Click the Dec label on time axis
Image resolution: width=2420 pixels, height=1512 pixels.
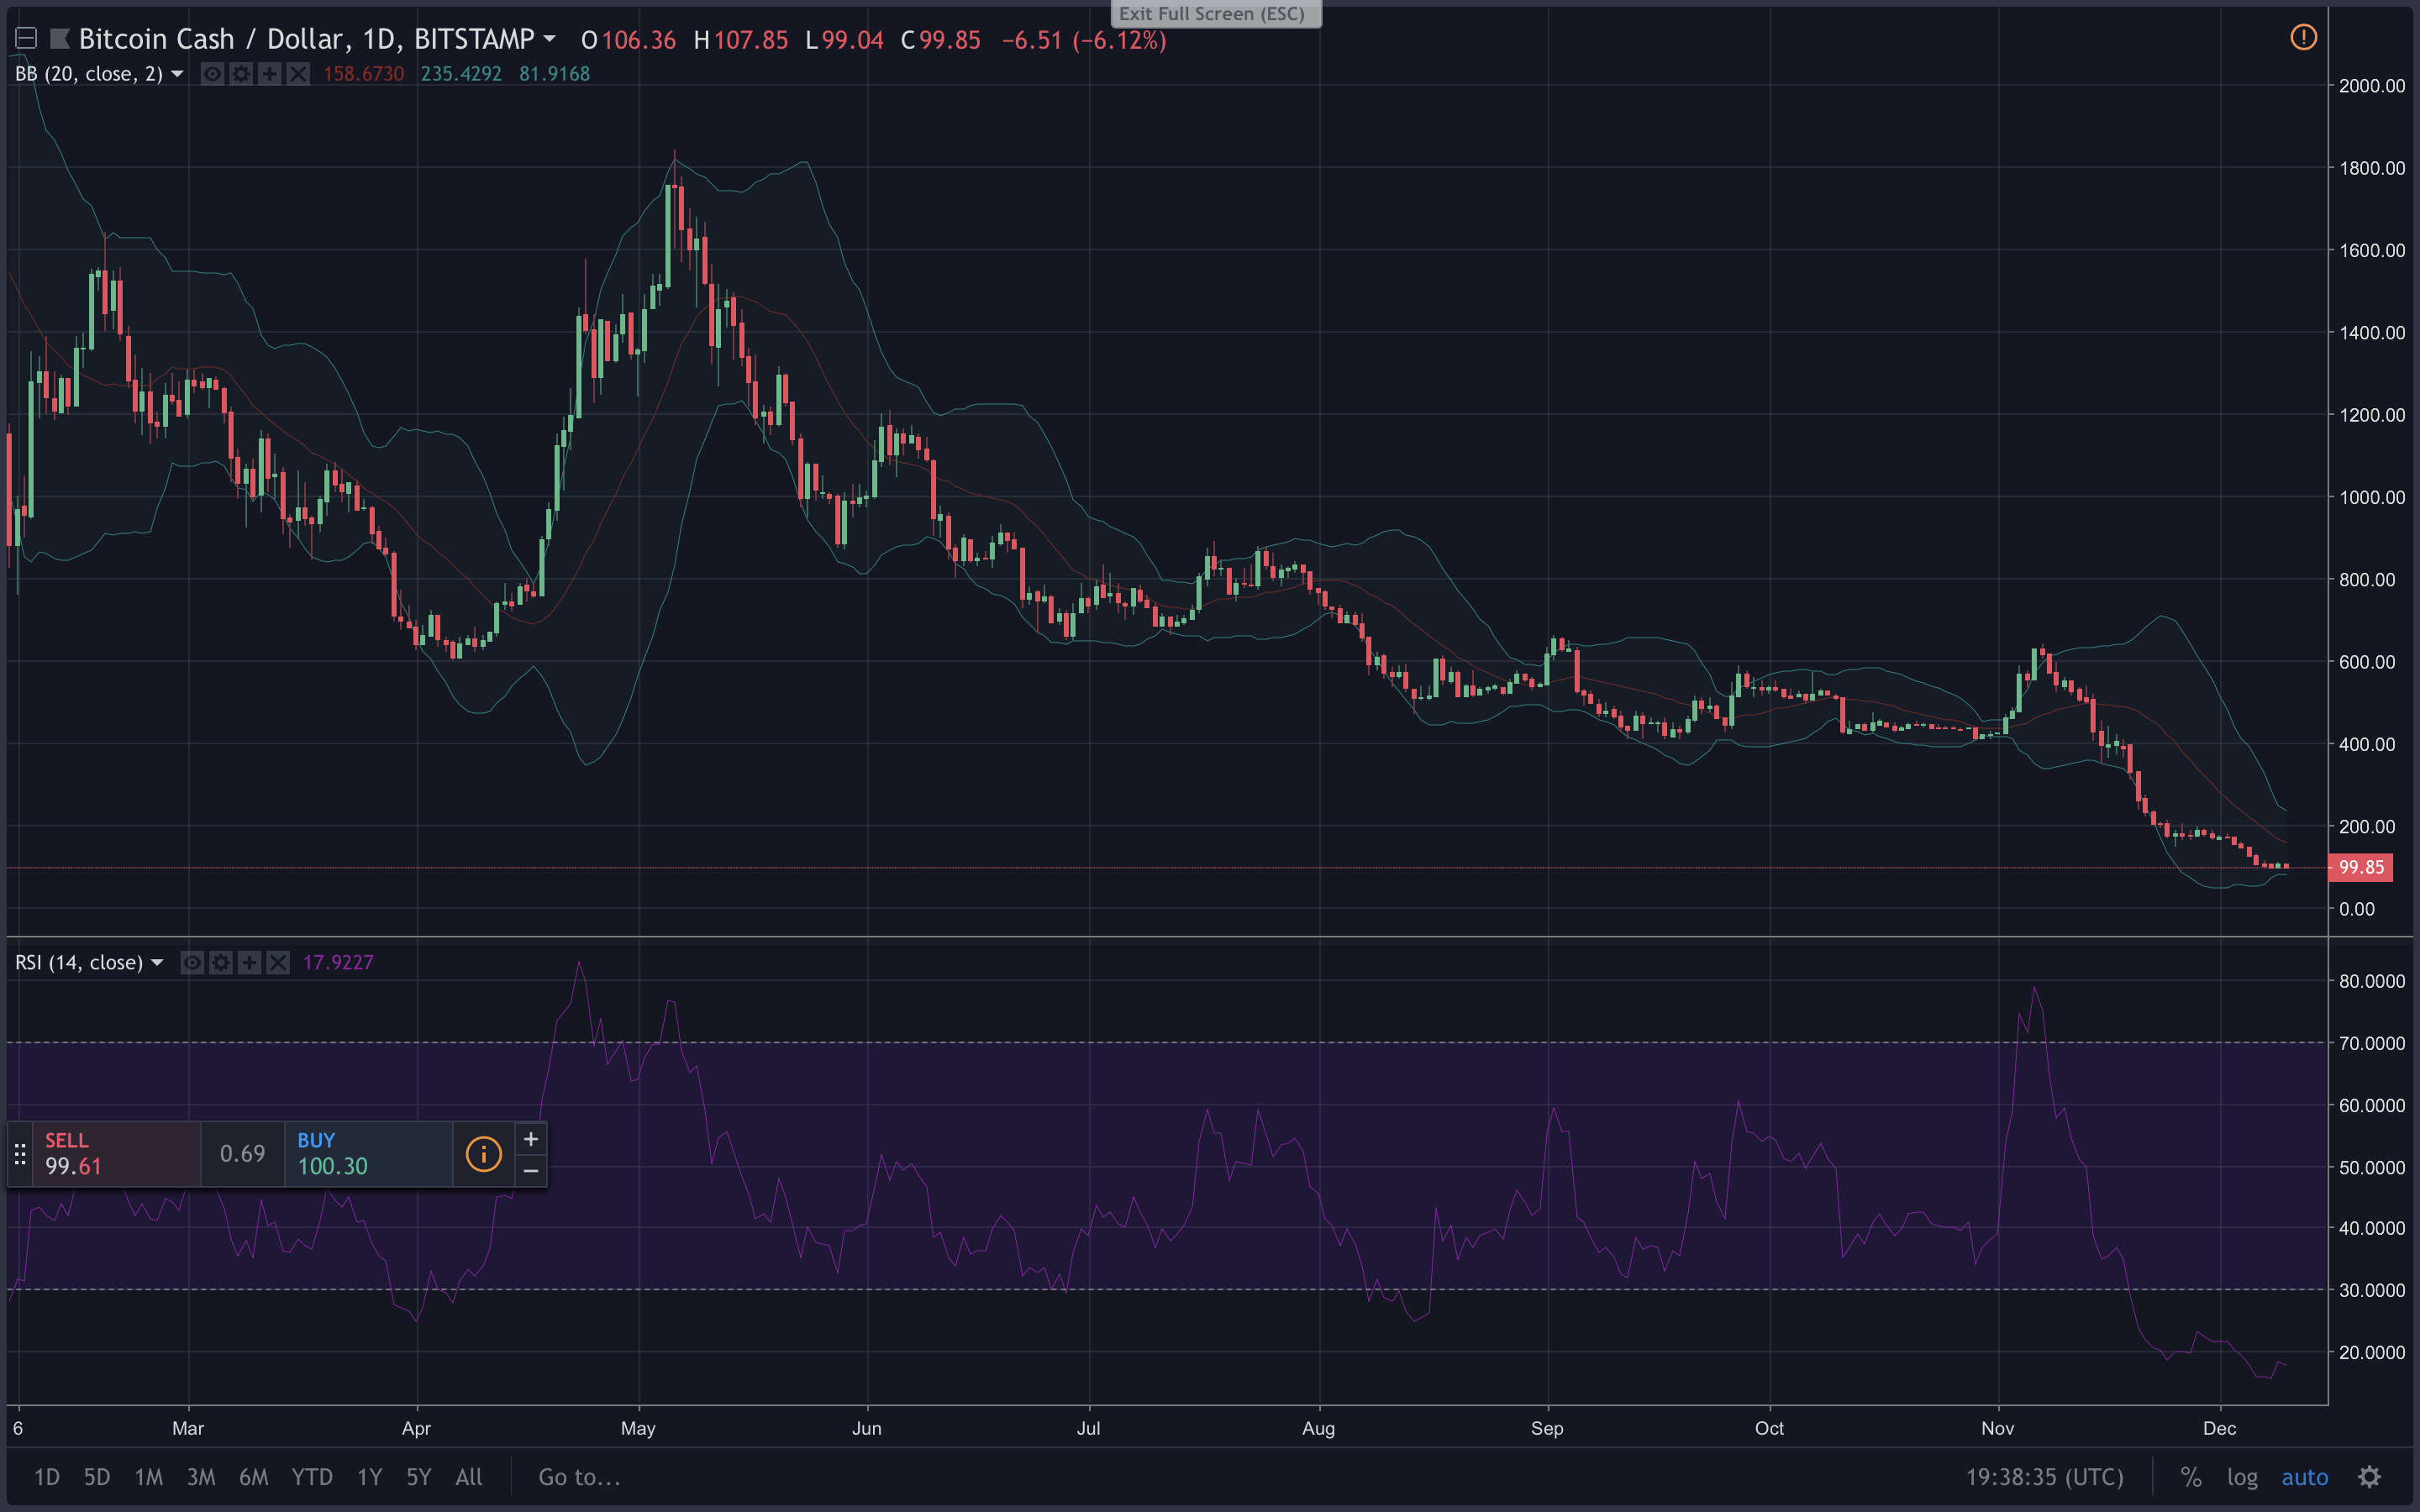2219,1428
